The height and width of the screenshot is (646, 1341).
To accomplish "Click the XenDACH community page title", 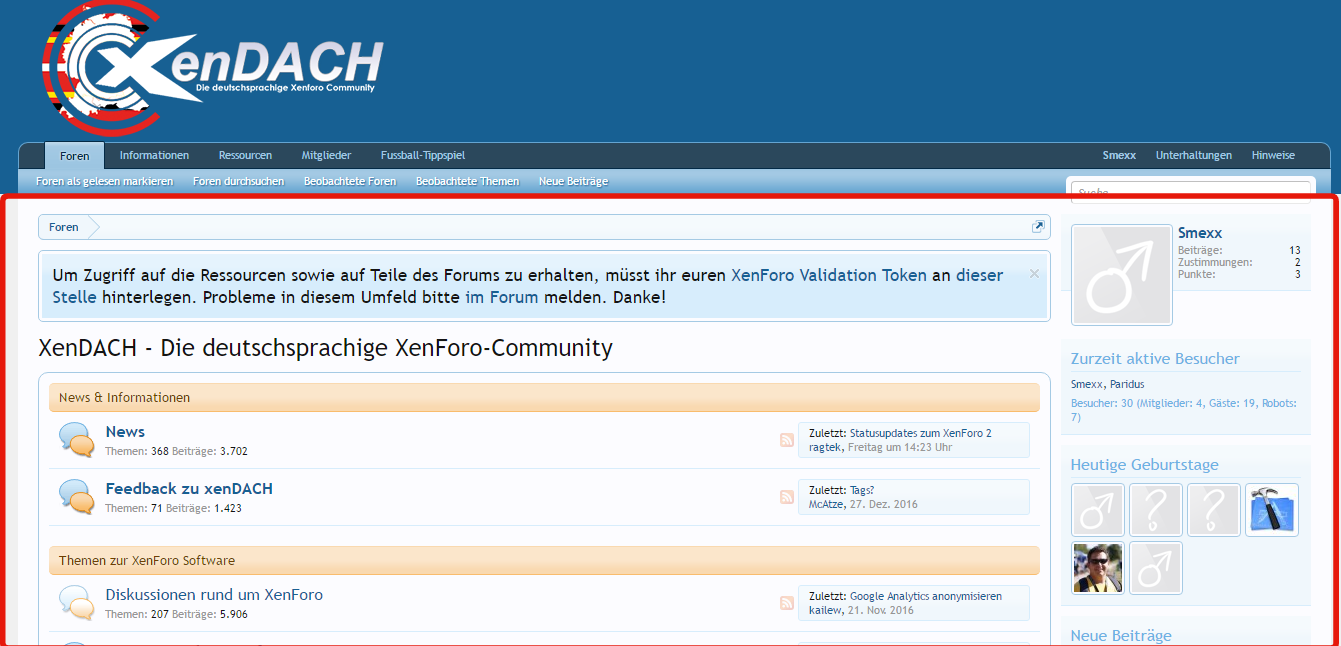I will click(325, 348).
